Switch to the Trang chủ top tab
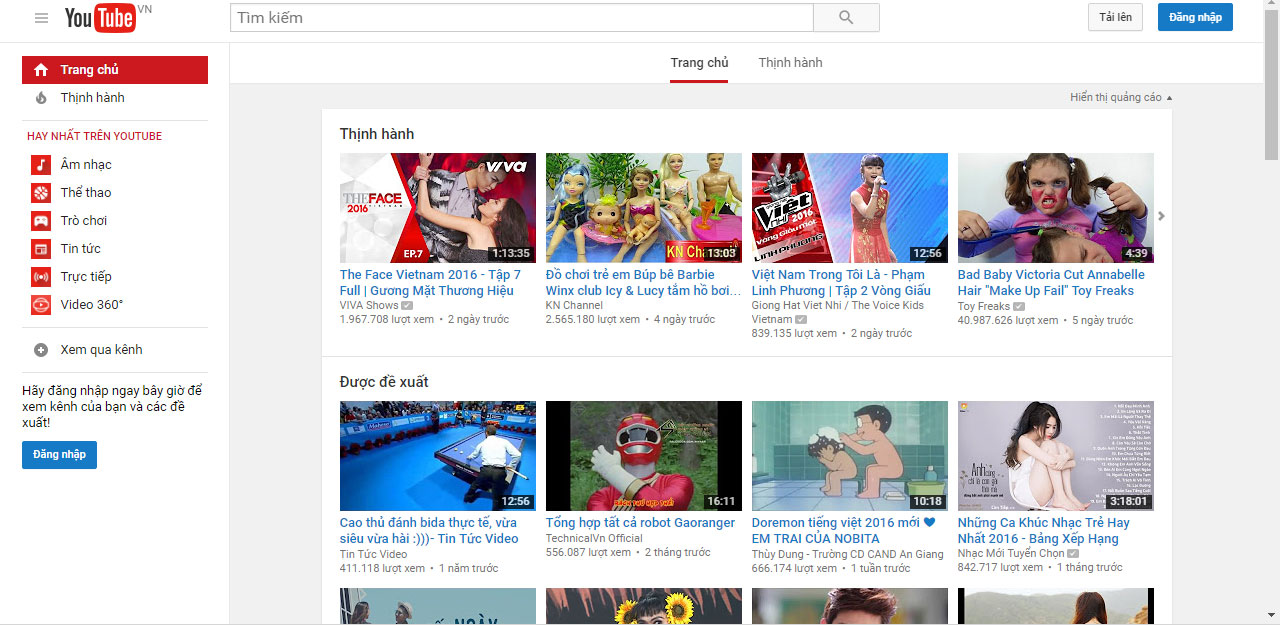Image resolution: width=1280 pixels, height=625 pixels. click(699, 63)
